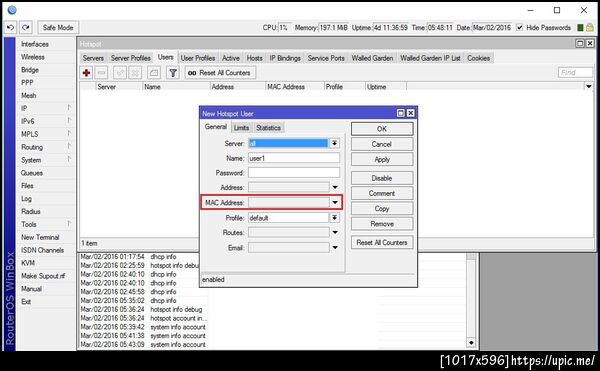Open the User Profiles tab
600x371 pixels.
198,58
